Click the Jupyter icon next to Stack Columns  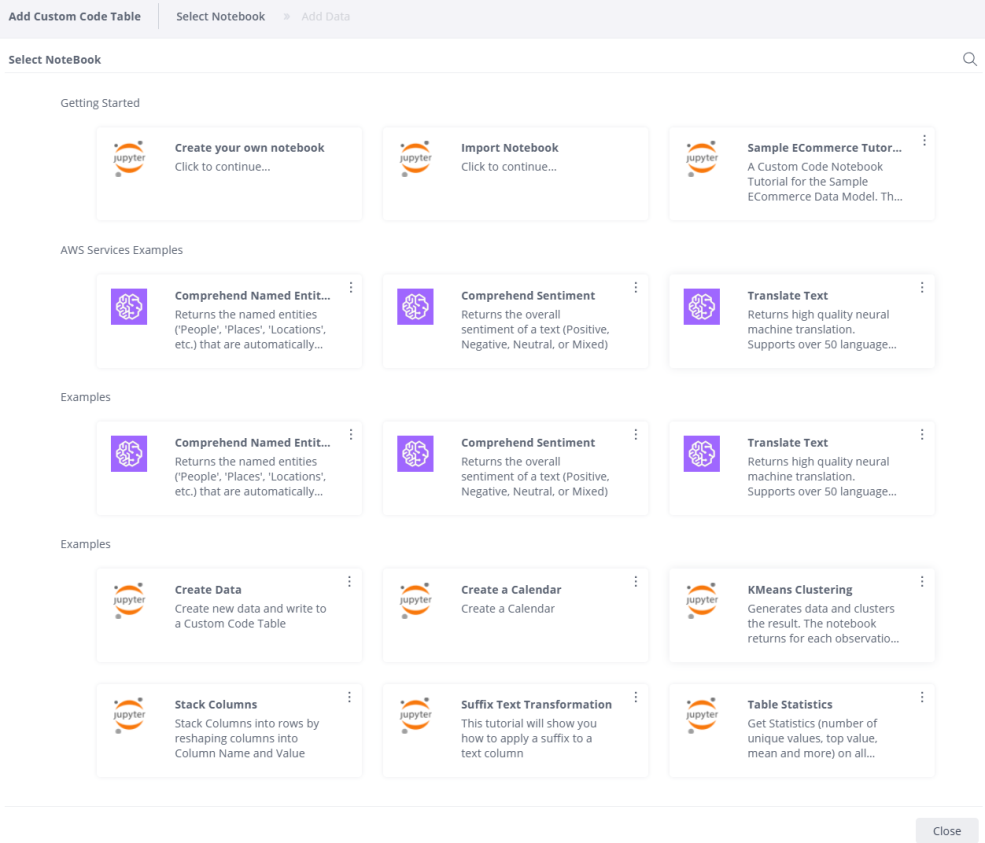129,715
